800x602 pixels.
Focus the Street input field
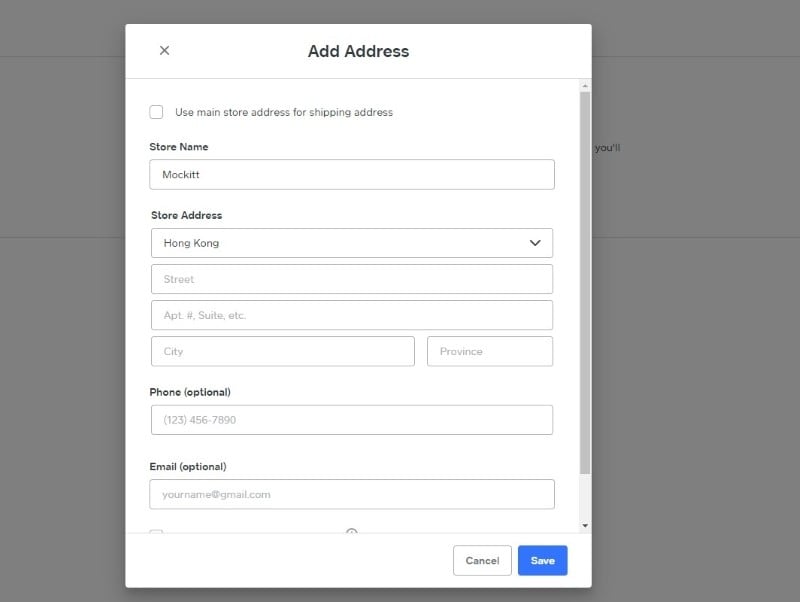(351, 279)
